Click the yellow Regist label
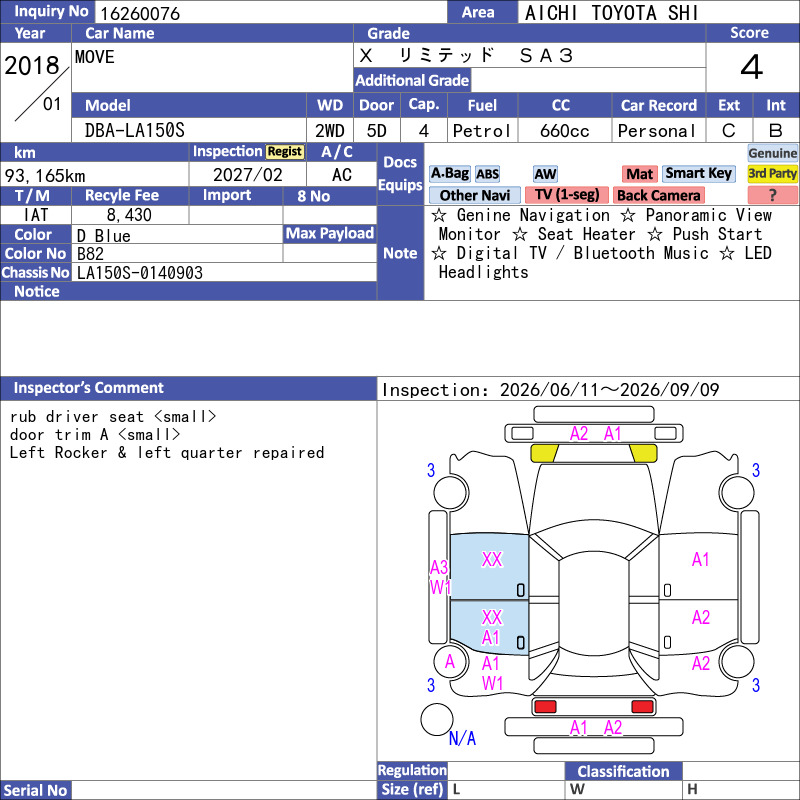 [x=285, y=152]
